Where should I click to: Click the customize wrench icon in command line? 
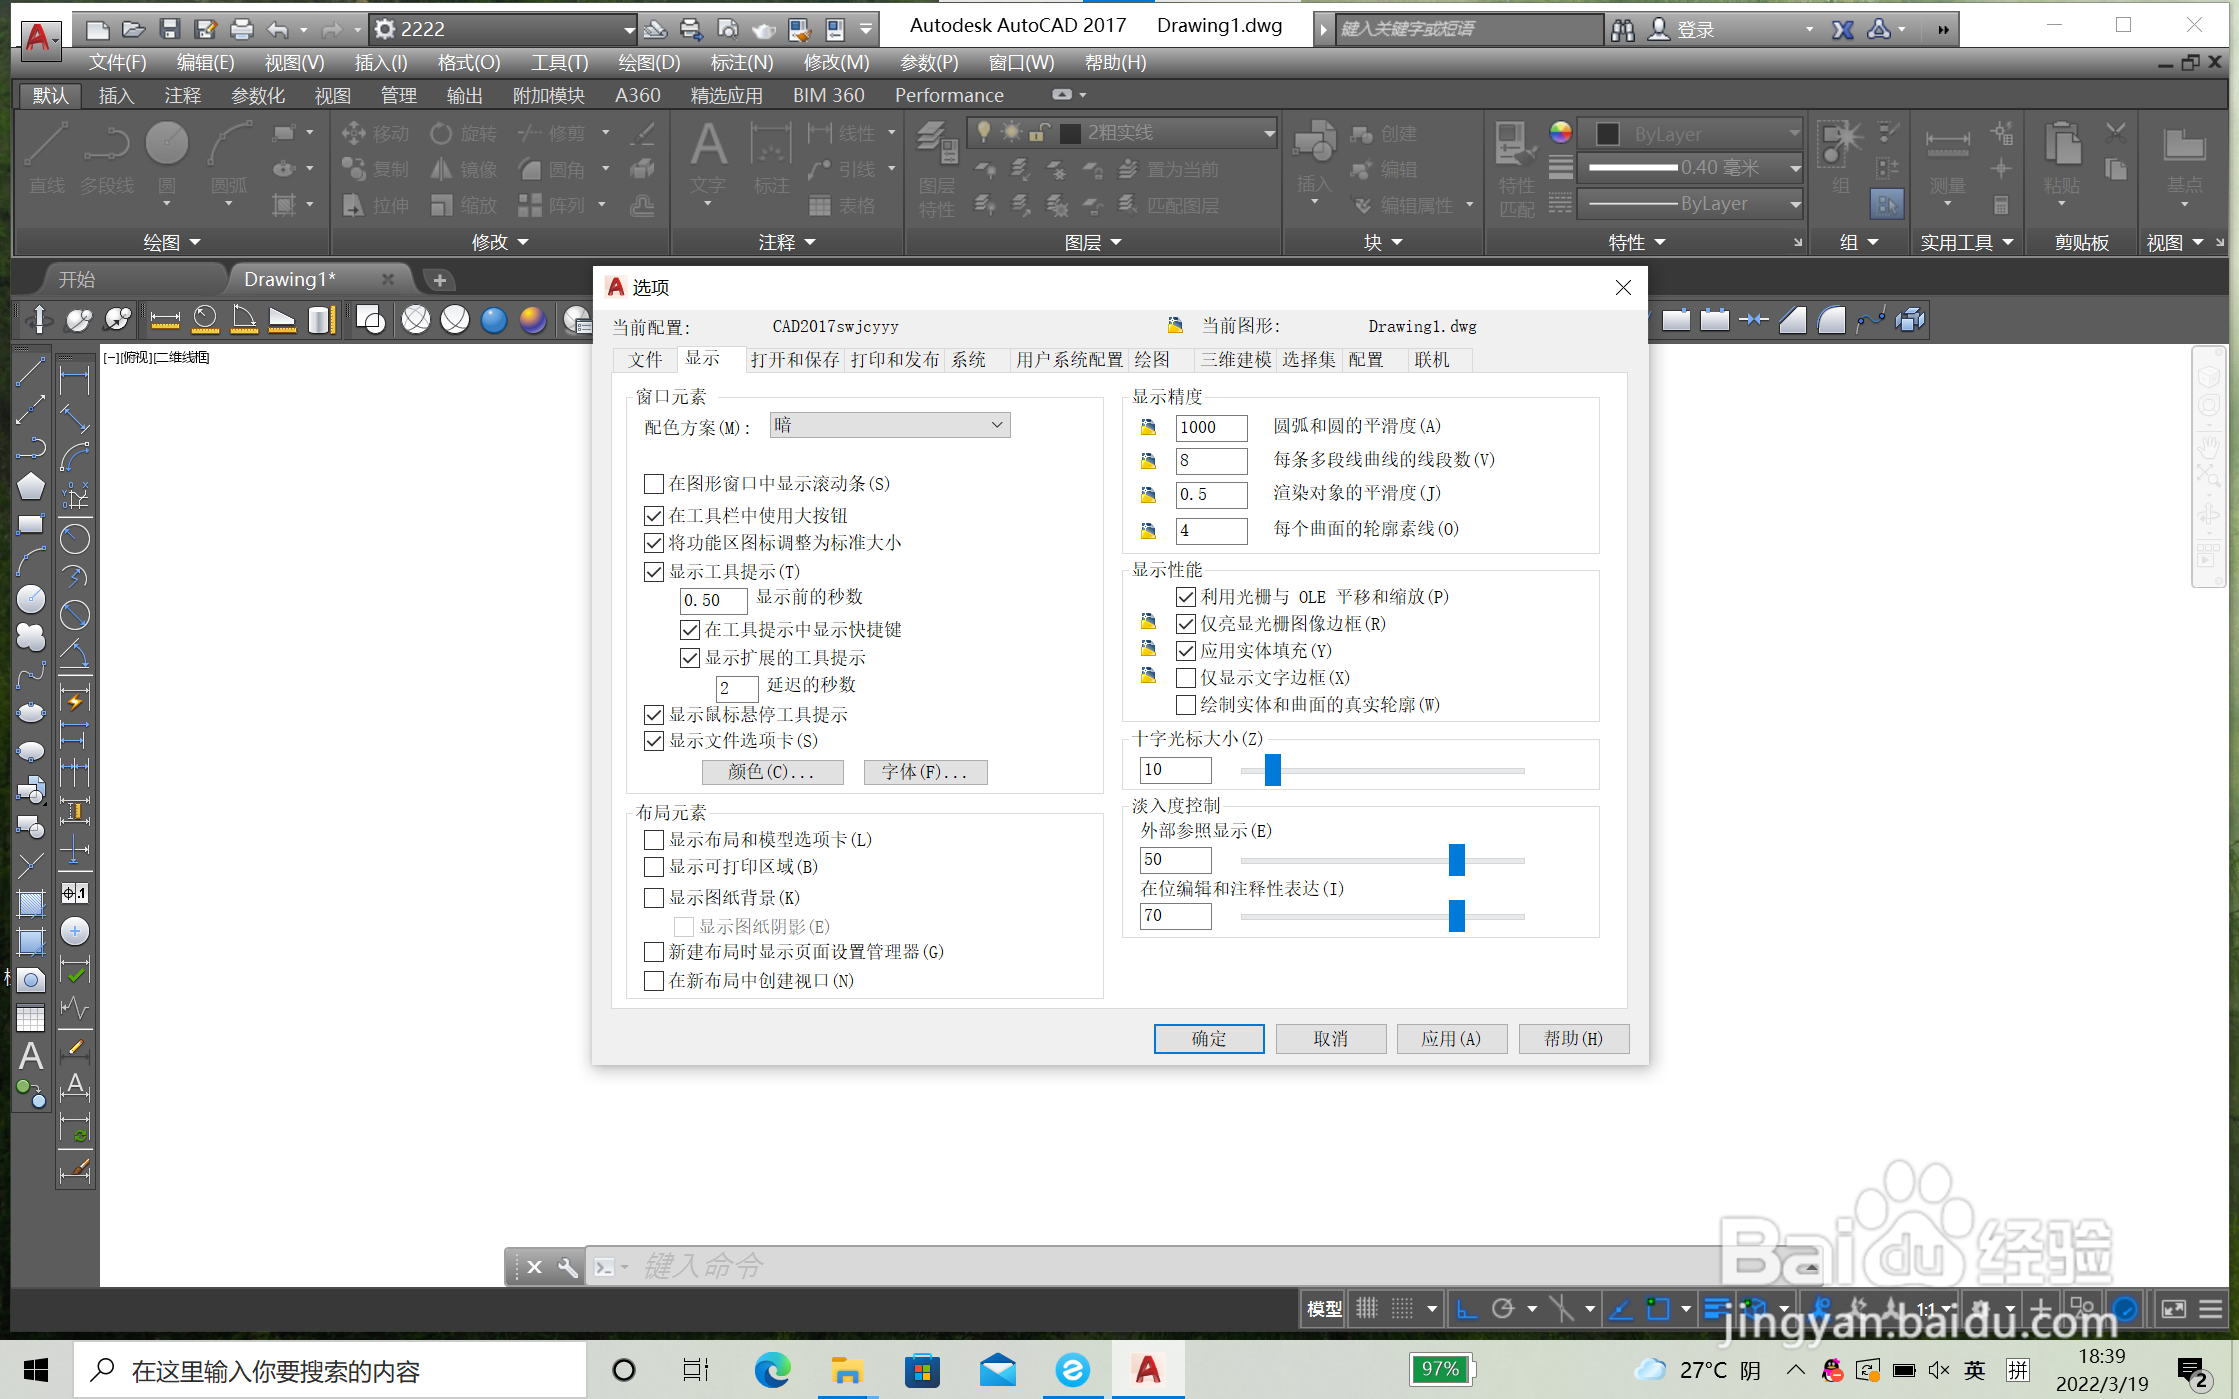tap(567, 1267)
